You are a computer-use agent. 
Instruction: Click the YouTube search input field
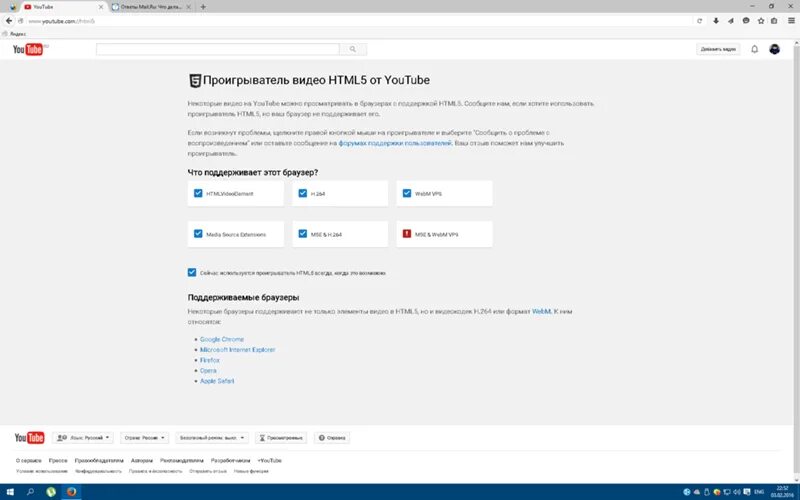218,49
